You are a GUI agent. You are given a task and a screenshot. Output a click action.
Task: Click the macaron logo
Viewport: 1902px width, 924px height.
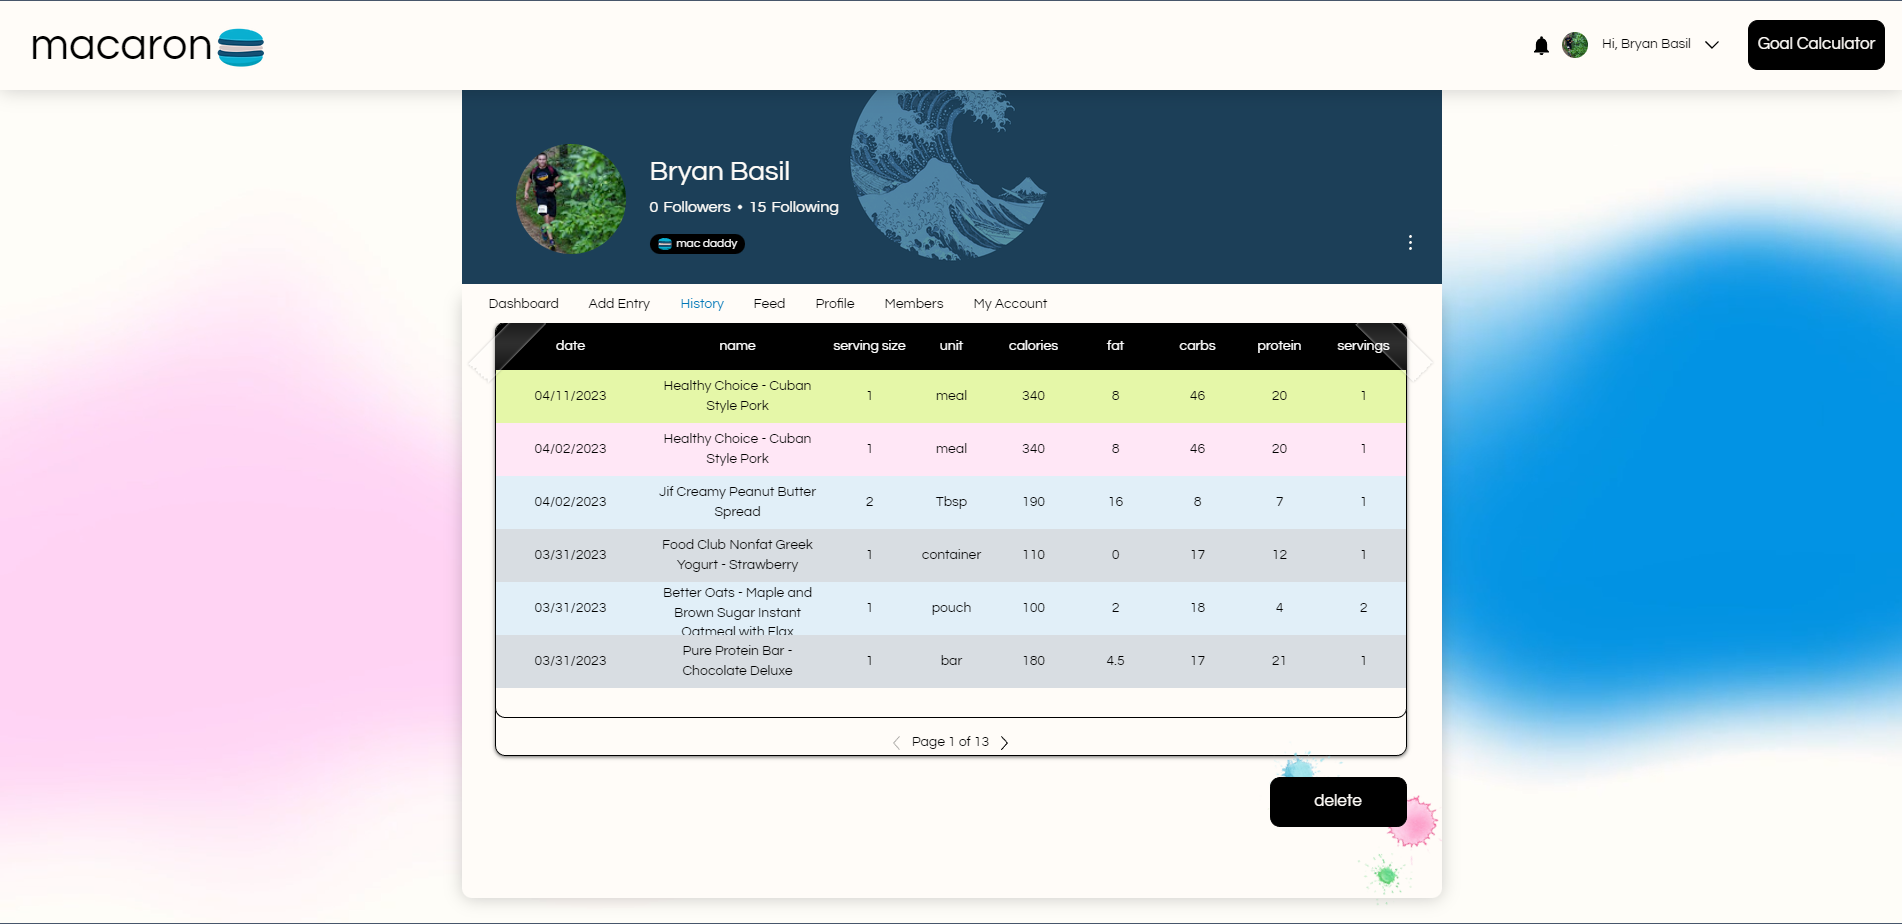pyautogui.click(x=148, y=46)
